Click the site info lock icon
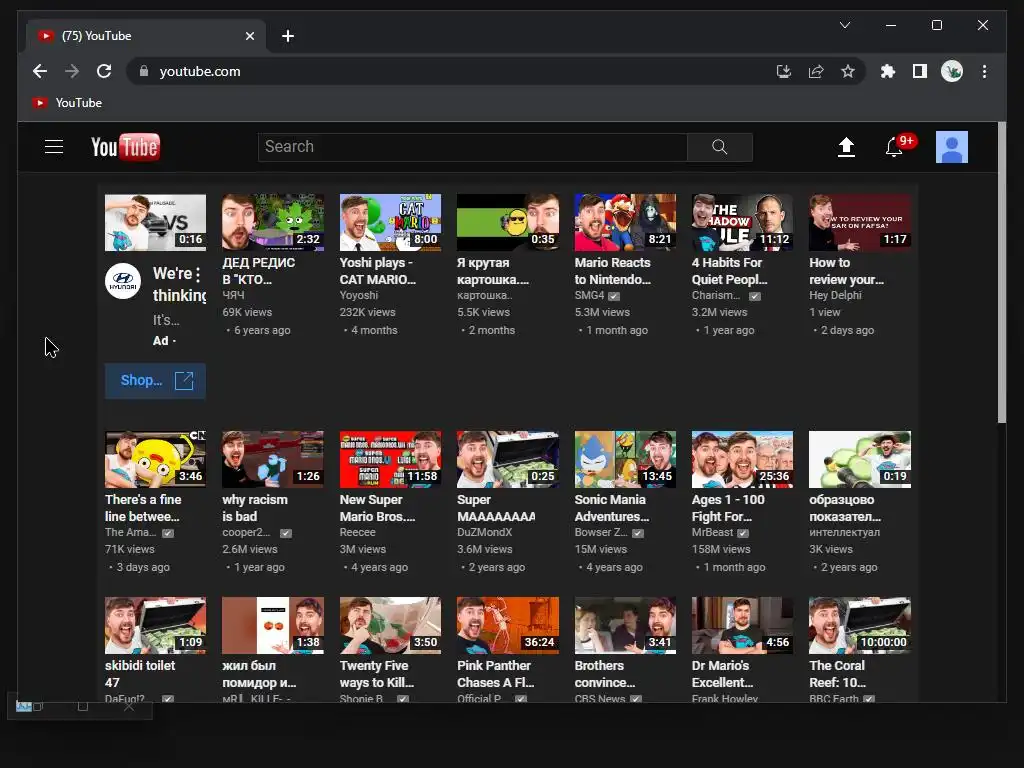 point(144,71)
